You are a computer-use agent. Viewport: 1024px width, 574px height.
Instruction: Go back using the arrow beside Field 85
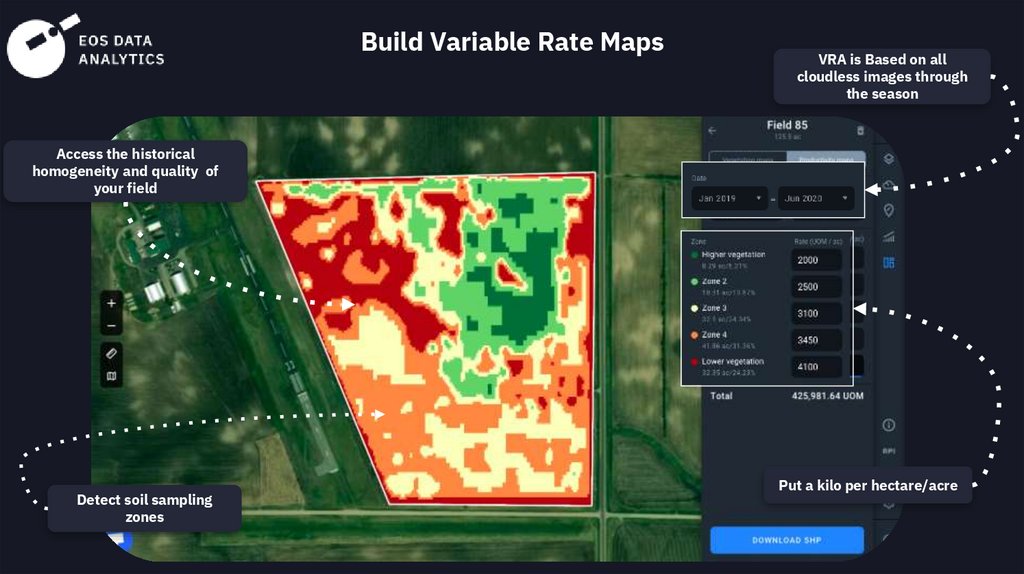(712, 131)
